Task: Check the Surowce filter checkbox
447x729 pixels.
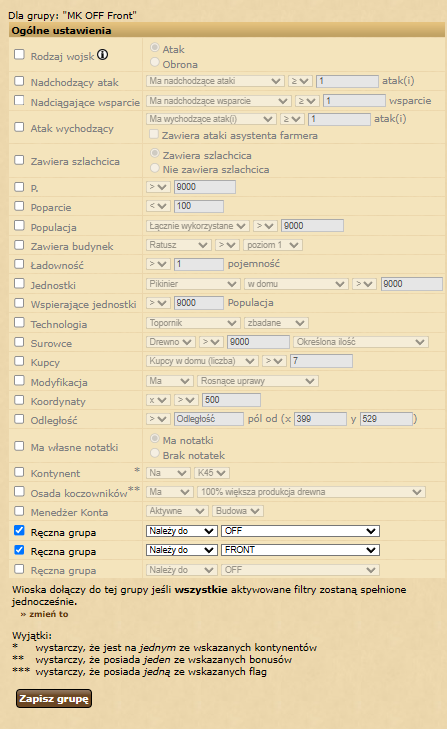Action: tap(19, 342)
